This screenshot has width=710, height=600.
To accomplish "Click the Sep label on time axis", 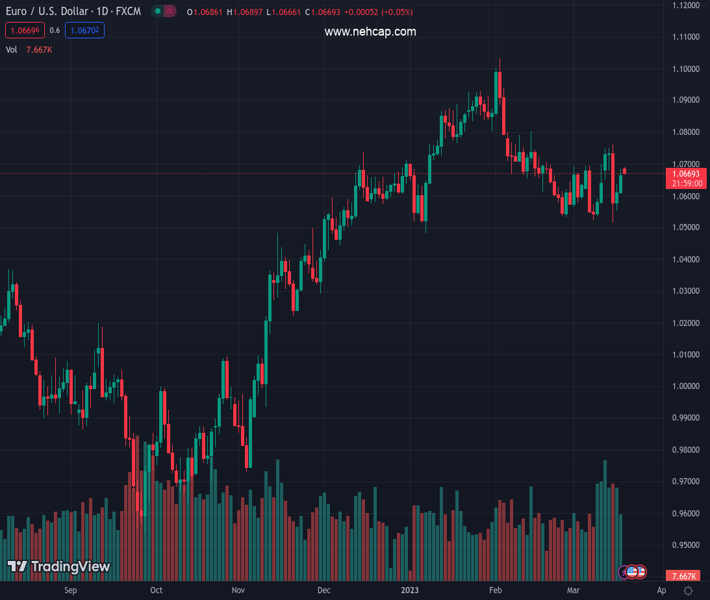I will (70, 591).
